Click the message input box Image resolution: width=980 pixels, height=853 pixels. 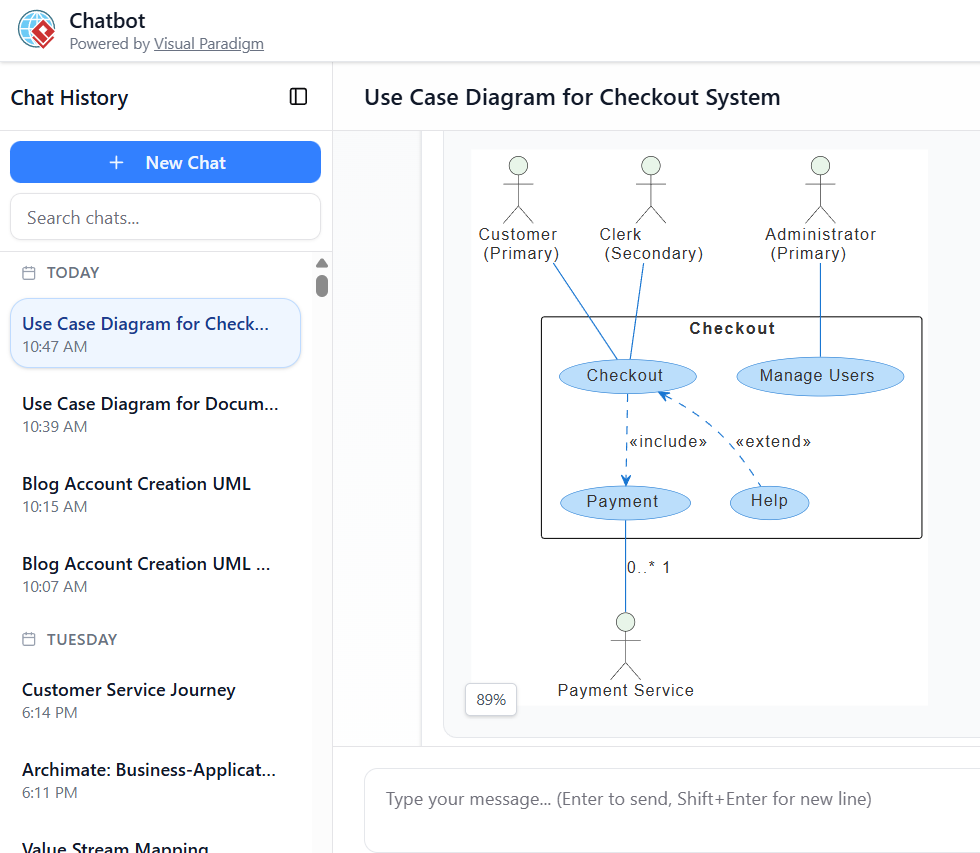tap(670, 800)
